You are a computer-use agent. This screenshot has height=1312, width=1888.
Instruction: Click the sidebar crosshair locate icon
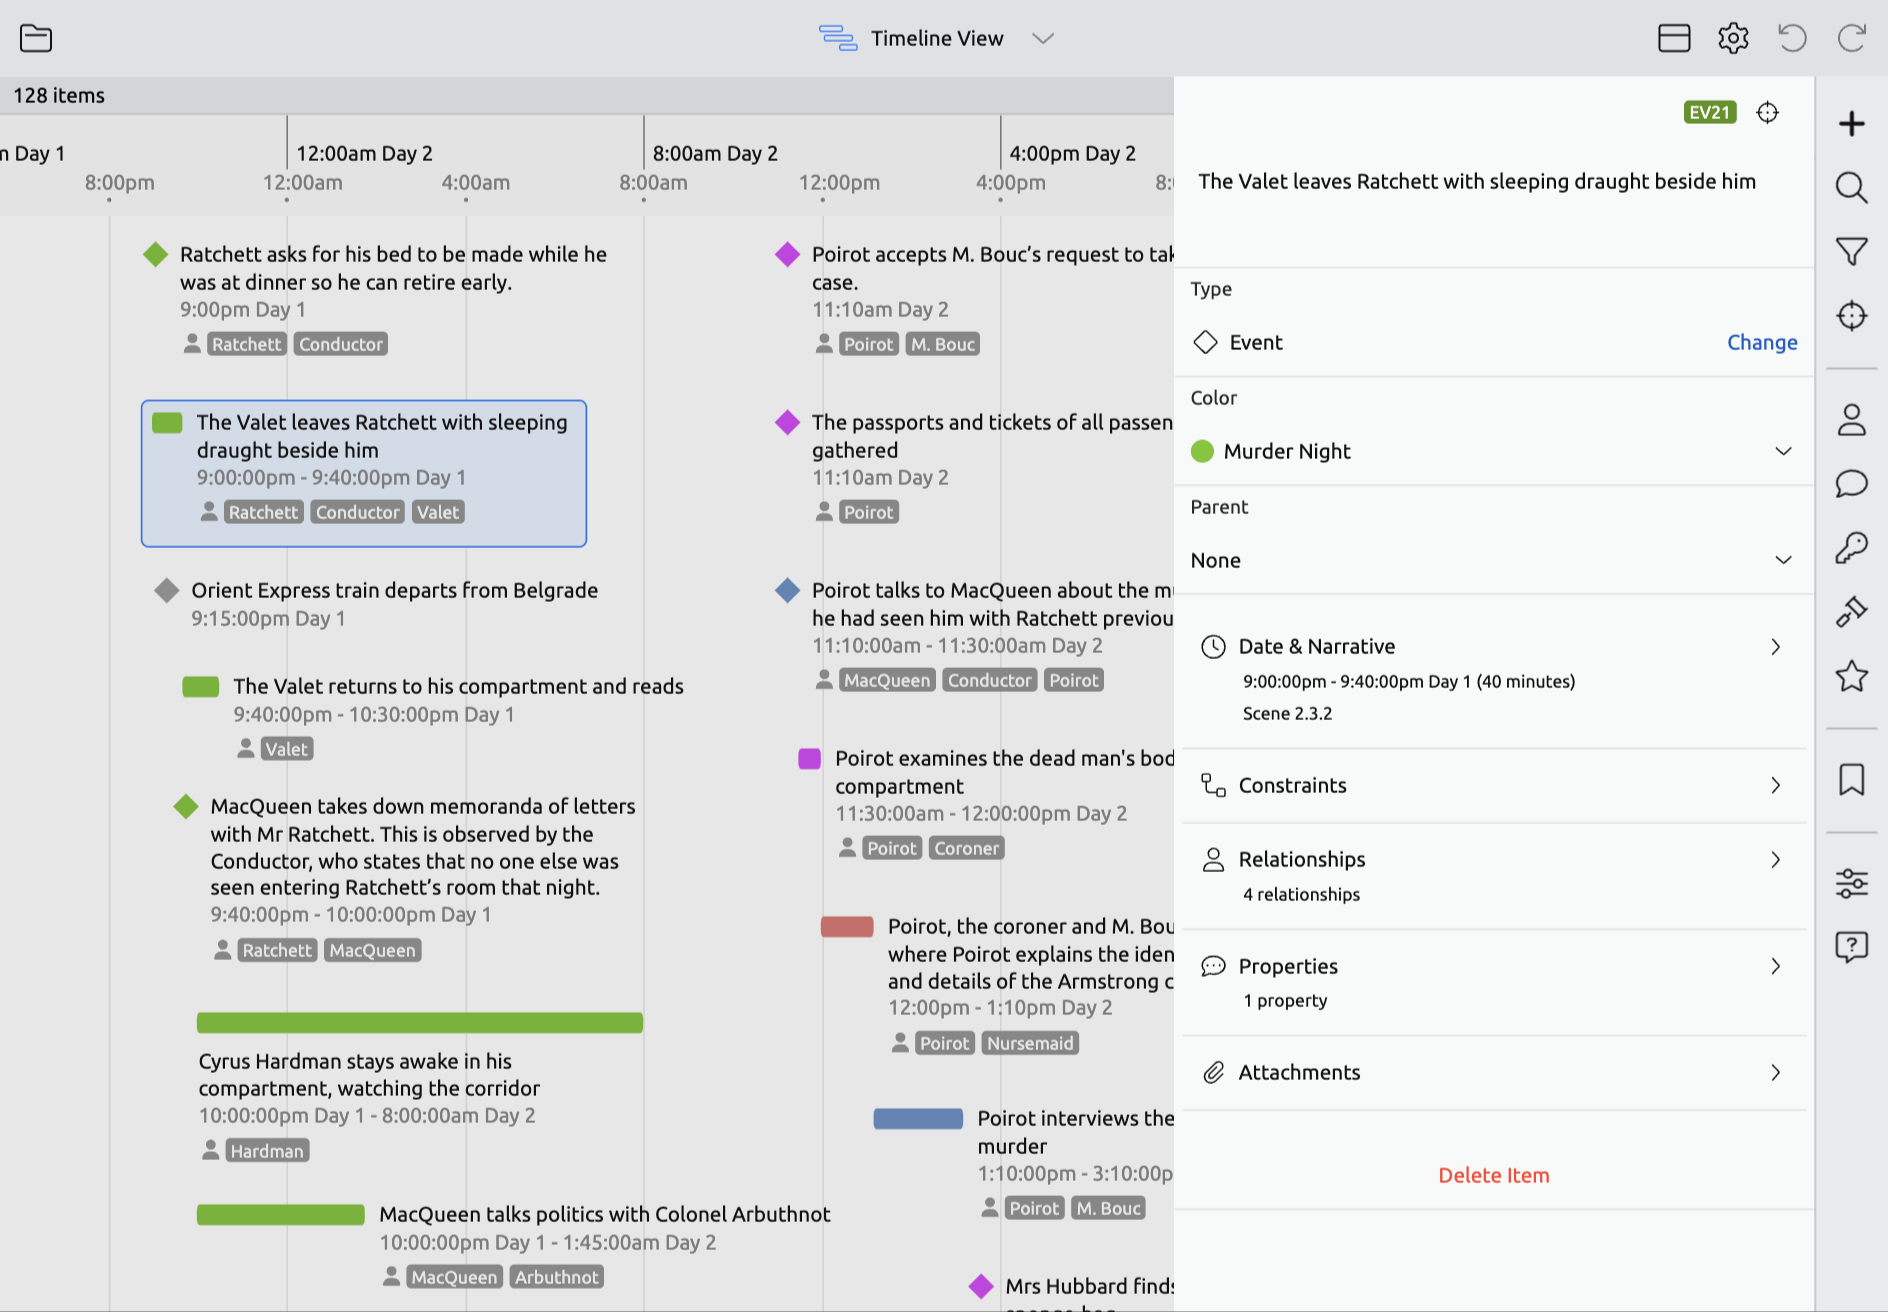1852,316
